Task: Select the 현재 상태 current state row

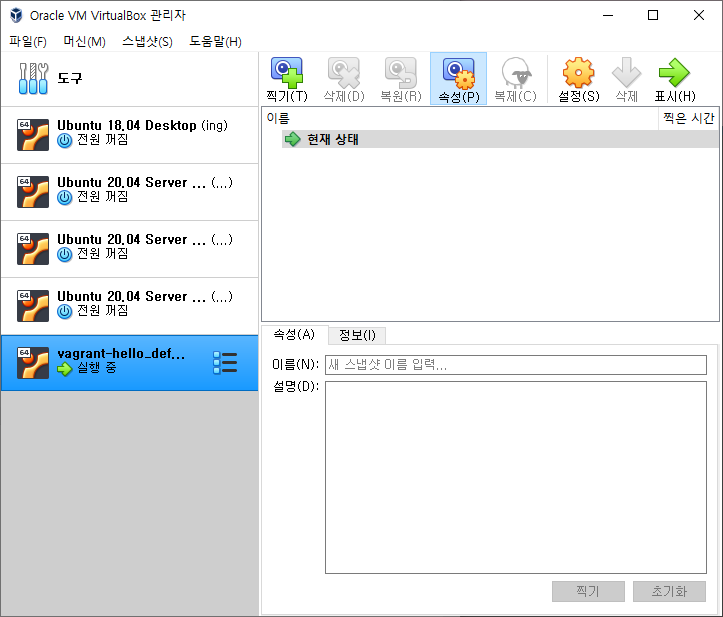Action: tap(500, 139)
